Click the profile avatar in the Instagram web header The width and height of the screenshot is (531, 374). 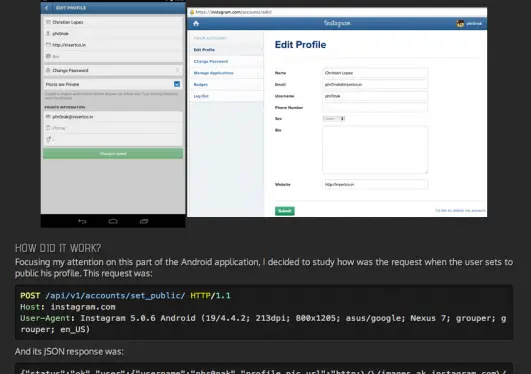(x=460, y=23)
